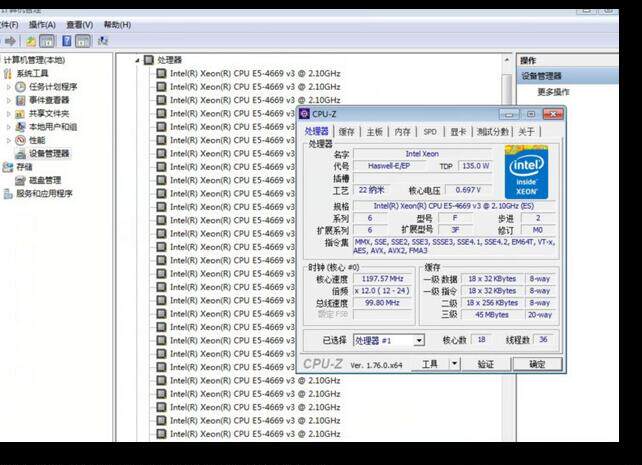
Task: Click the Intel Xeon name field
Action: [x=422, y=154]
